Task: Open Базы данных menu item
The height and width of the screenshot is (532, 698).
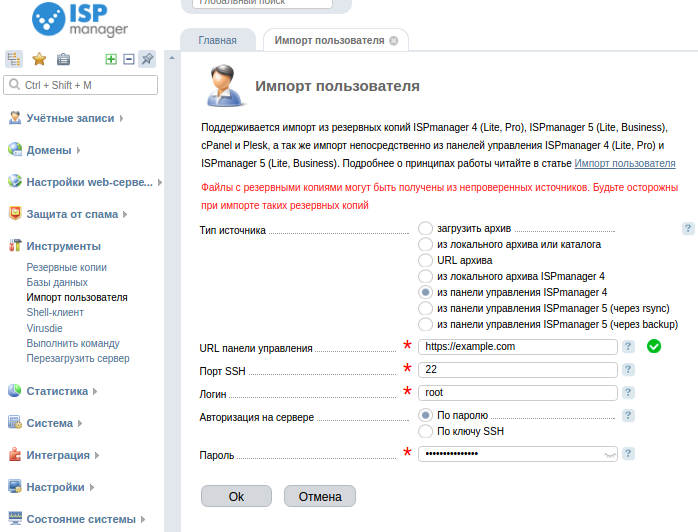Action: pyautogui.click(x=57, y=282)
